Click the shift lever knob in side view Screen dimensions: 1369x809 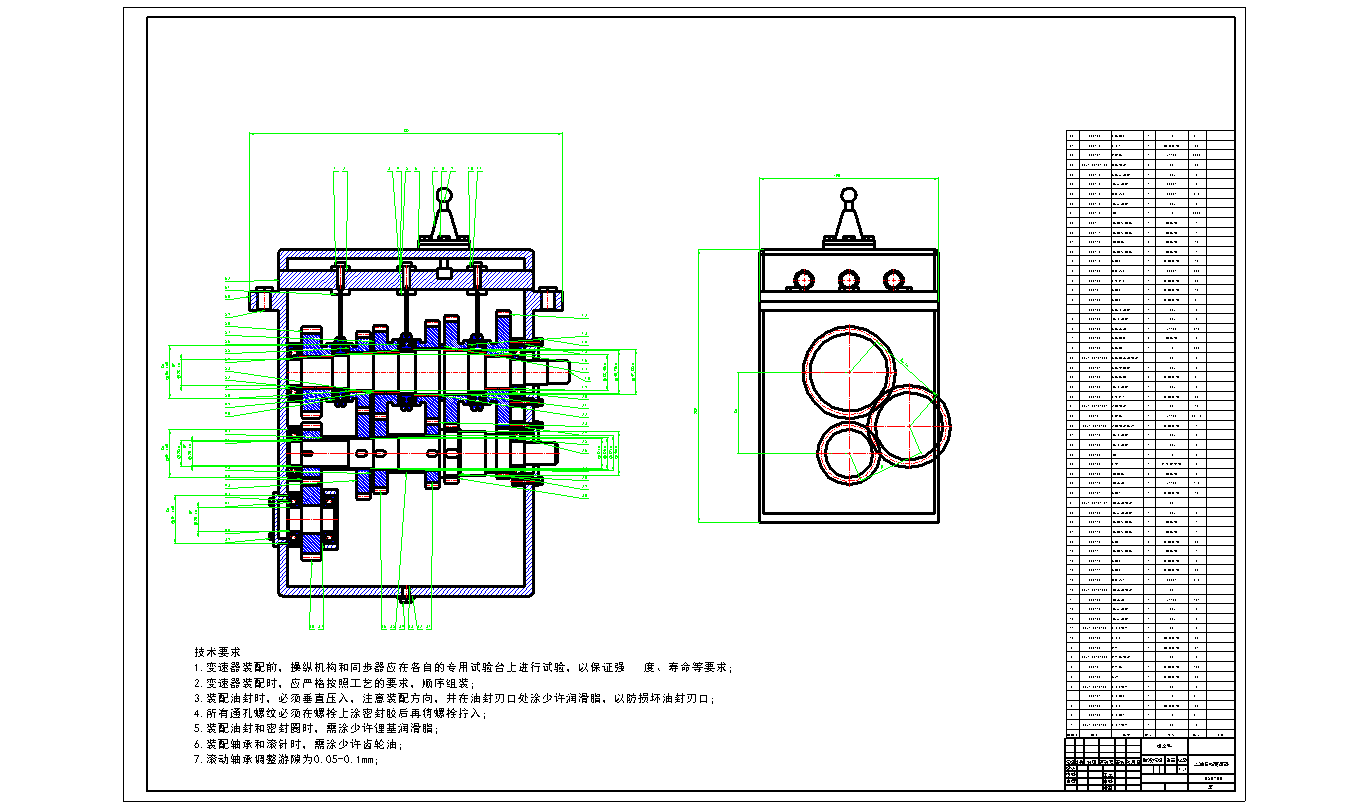[x=849, y=192]
